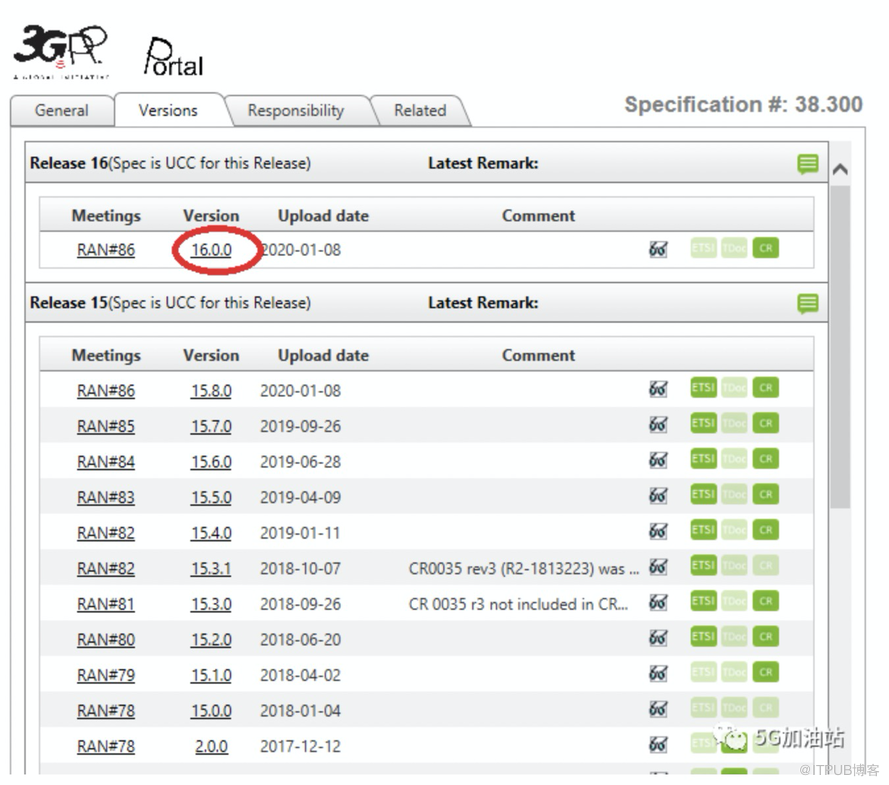The height and width of the screenshot is (785, 889).
Task: Open ETSI publication for version 15.3.1
Action: click(704, 565)
